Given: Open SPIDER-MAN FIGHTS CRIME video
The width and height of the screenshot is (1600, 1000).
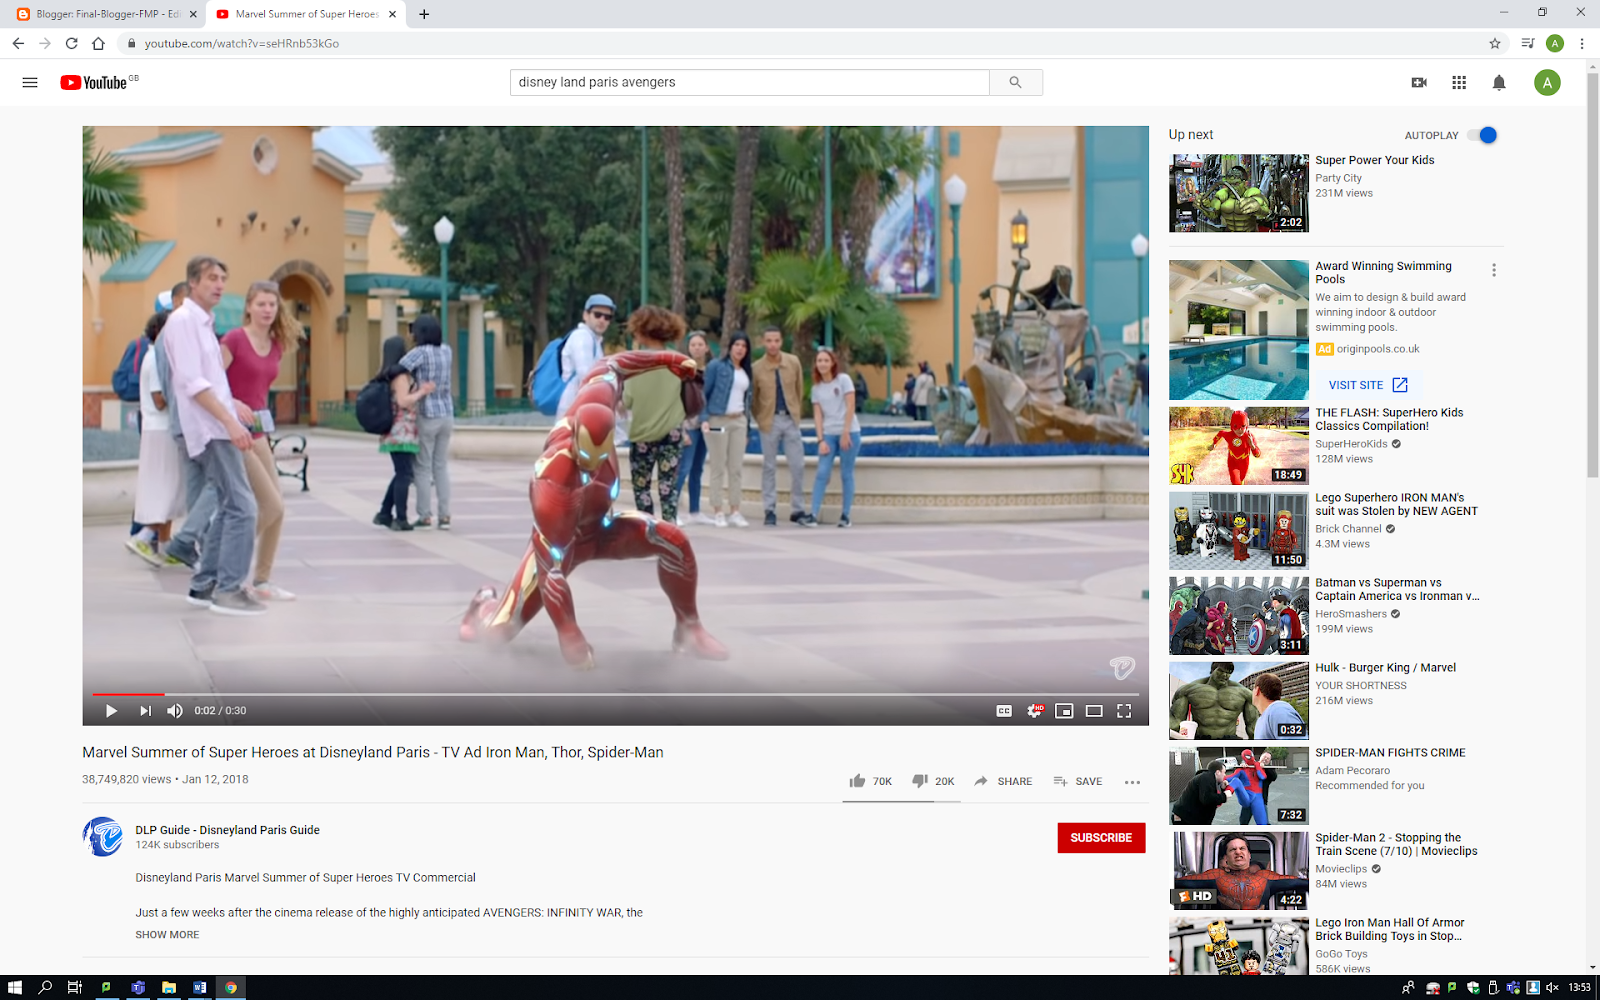Looking at the screenshot, I should pyautogui.click(x=1390, y=753).
